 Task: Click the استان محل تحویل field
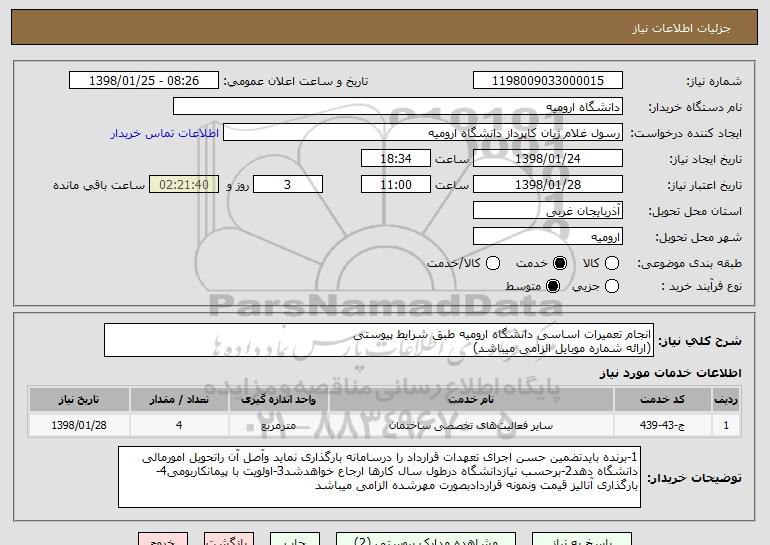[548, 211]
